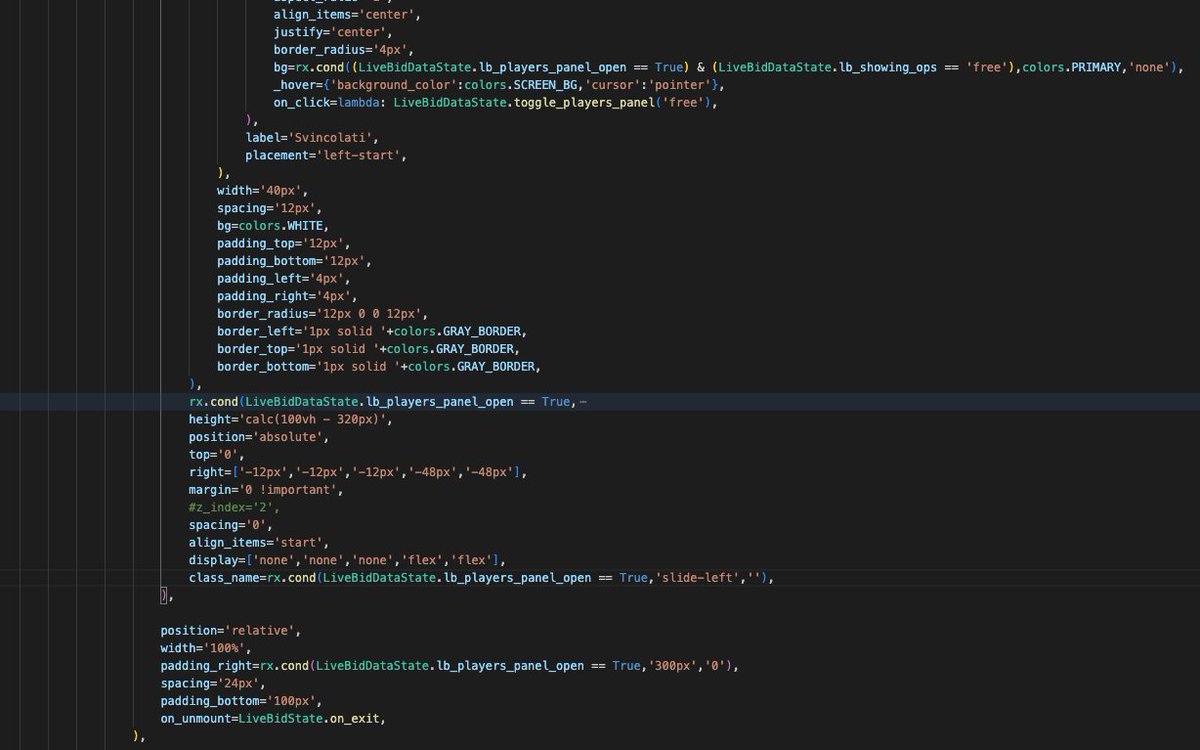Viewport: 1200px width, 750px height.
Task: Click the align_items='center' line
Action: coord(347,14)
